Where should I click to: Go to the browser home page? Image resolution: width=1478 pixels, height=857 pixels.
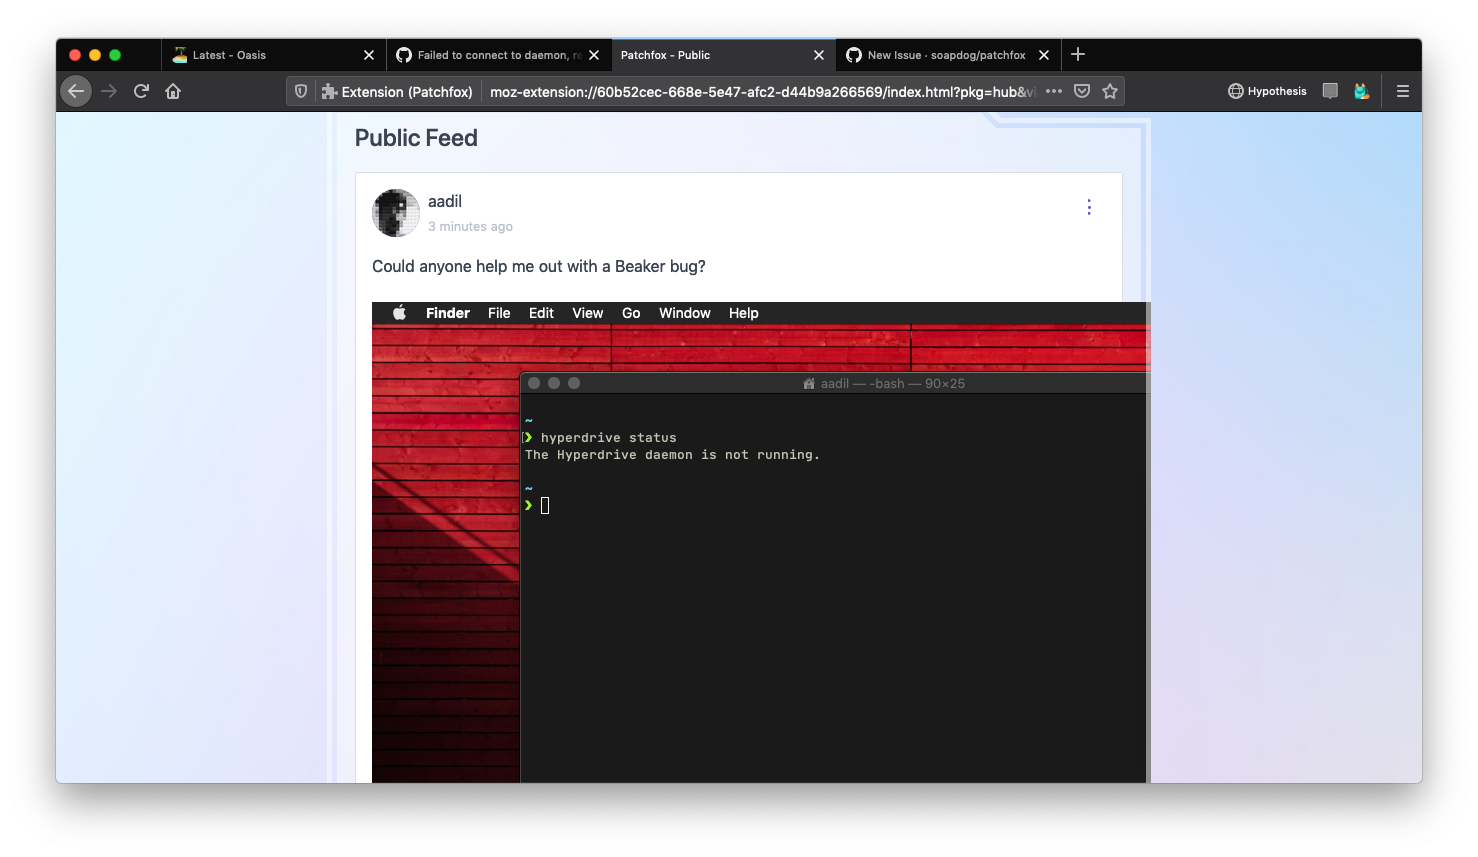pyautogui.click(x=173, y=90)
